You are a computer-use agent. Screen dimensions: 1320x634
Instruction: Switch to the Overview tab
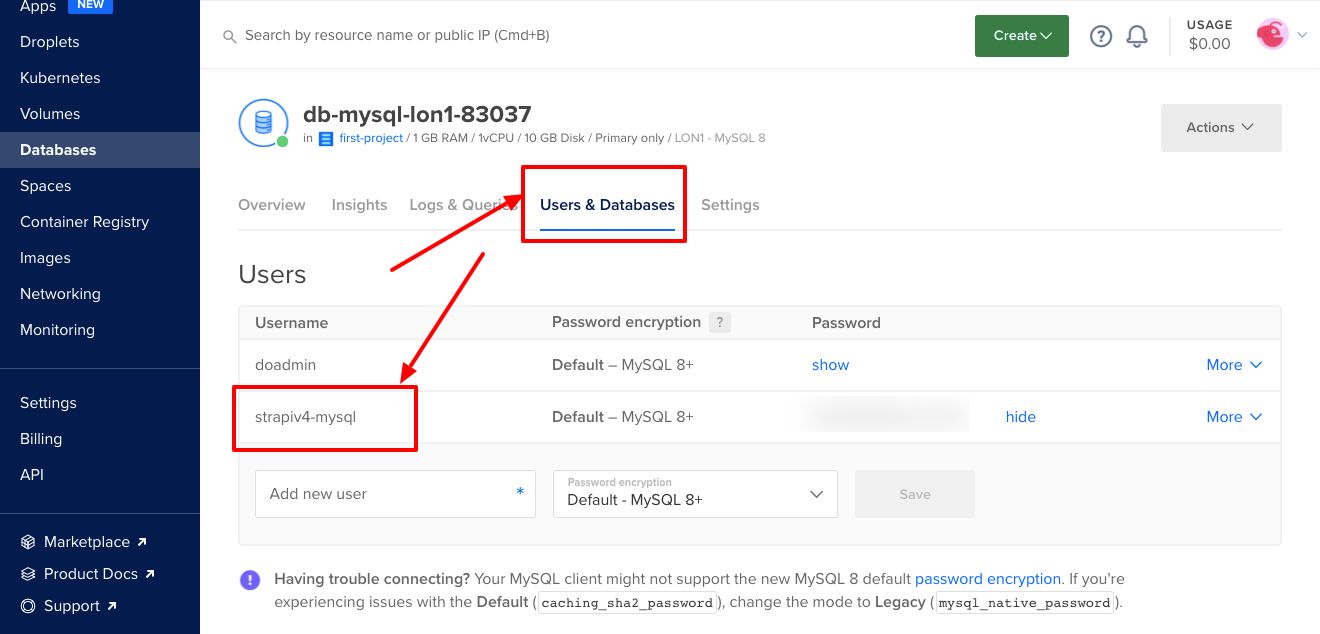pyautogui.click(x=272, y=205)
